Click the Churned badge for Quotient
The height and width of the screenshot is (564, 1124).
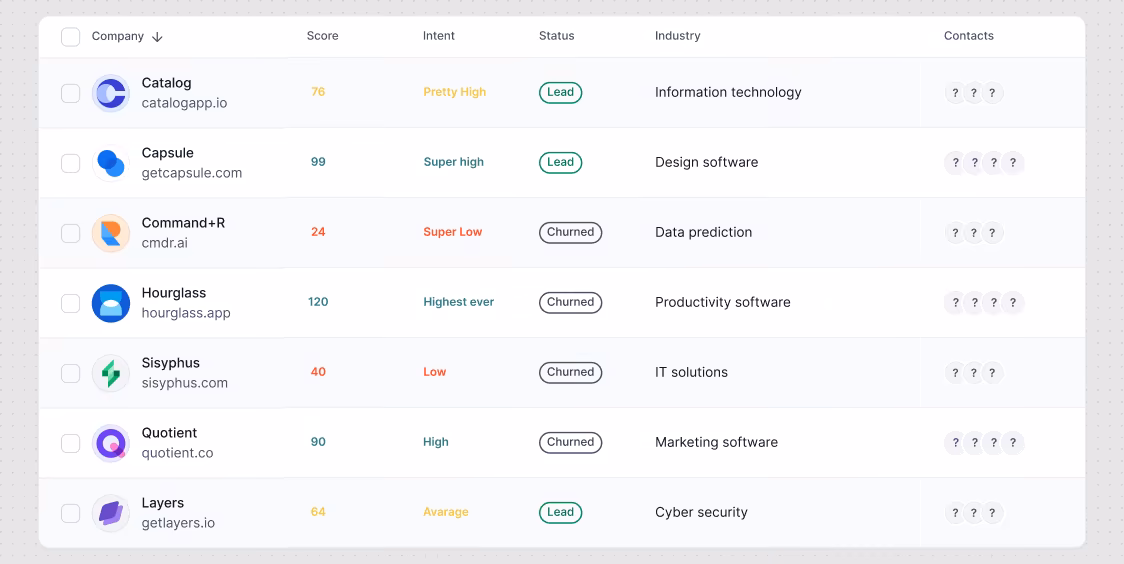pyautogui.click(x=571, y=442)
